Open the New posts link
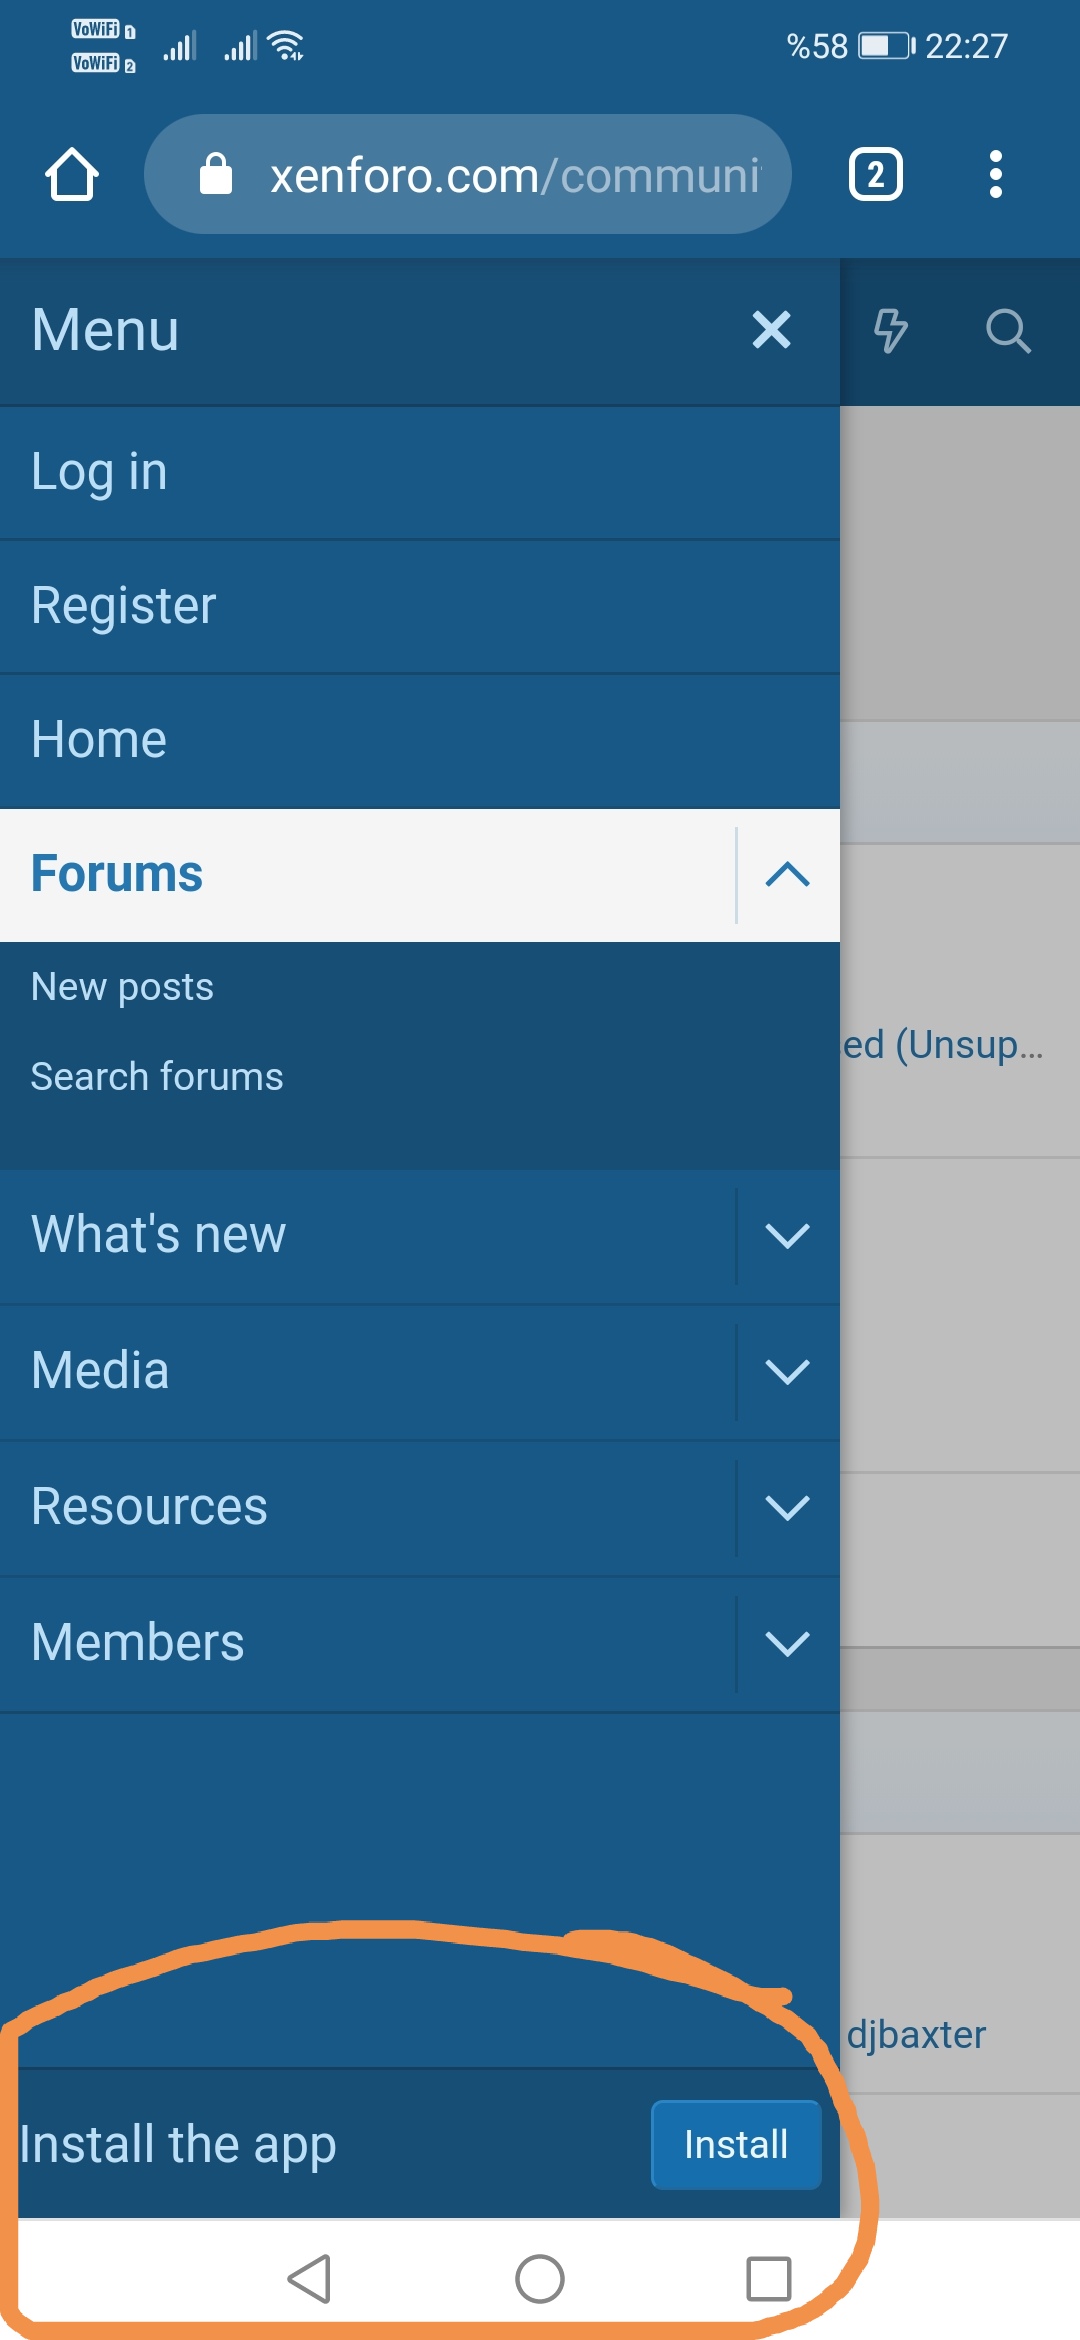 [x=122, y=987]
